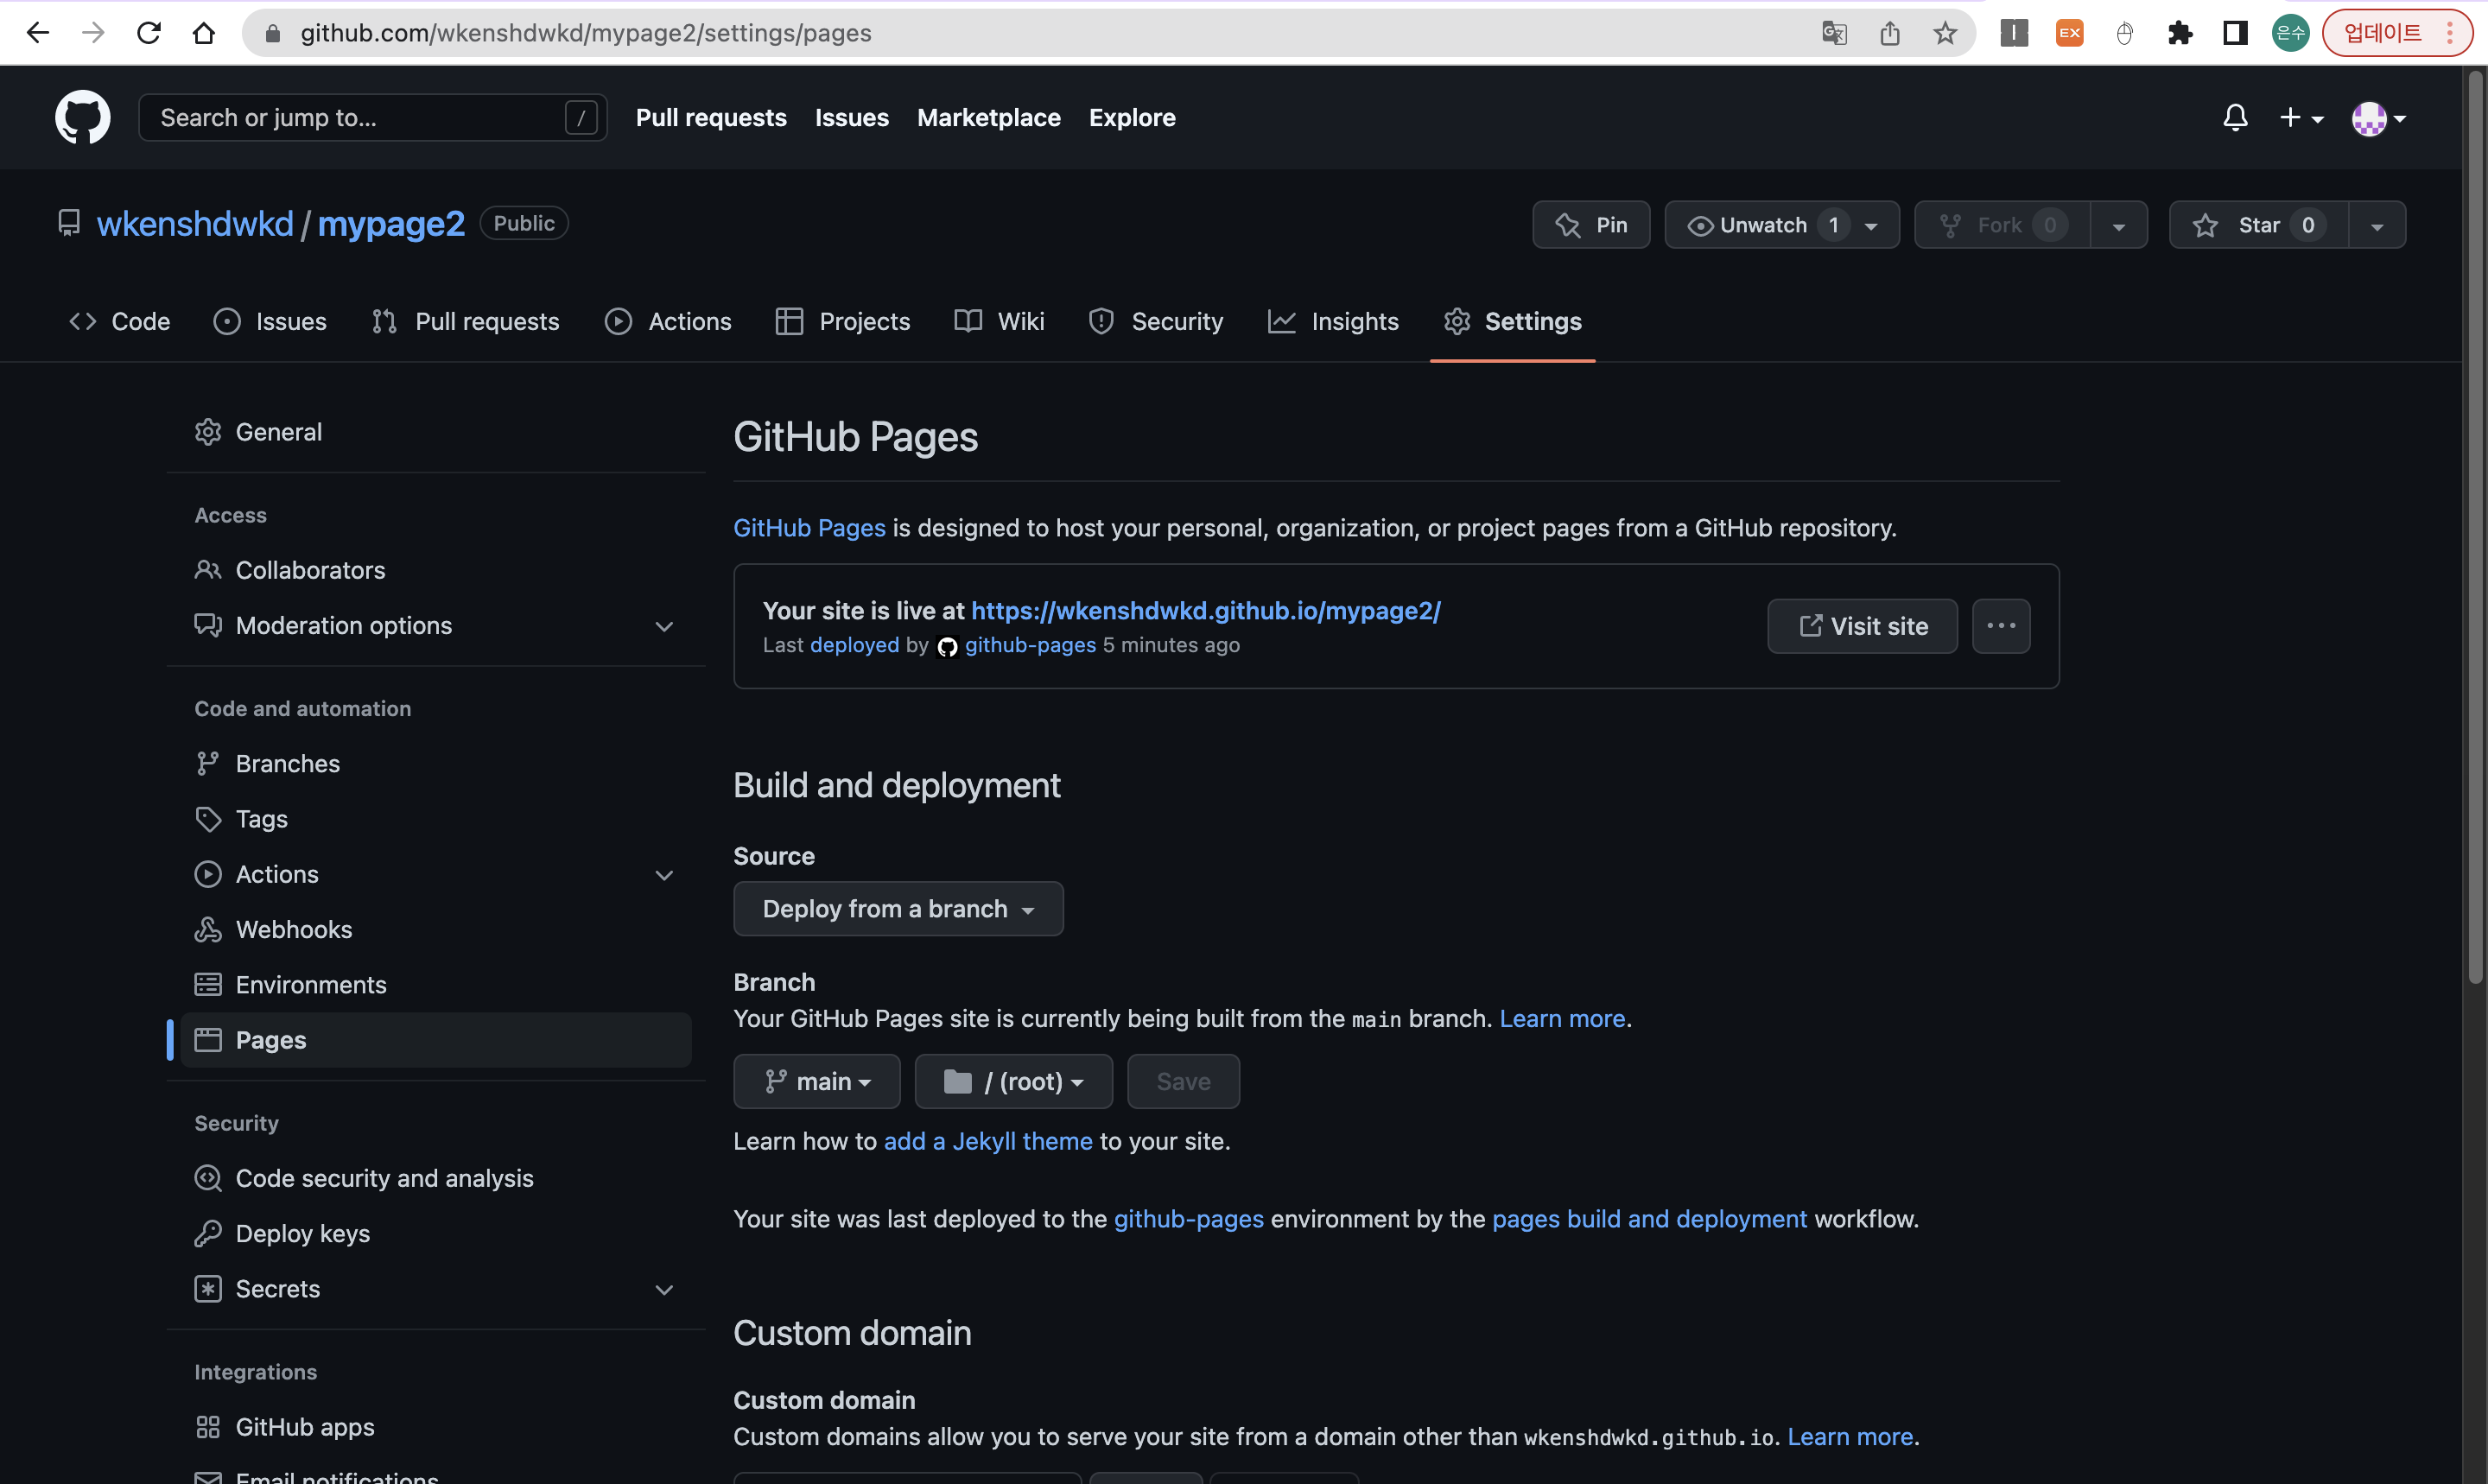The image size is (2488, 1484).
Task: Open the Unwatch notifications dropdown
Action: coord(1782,225)
